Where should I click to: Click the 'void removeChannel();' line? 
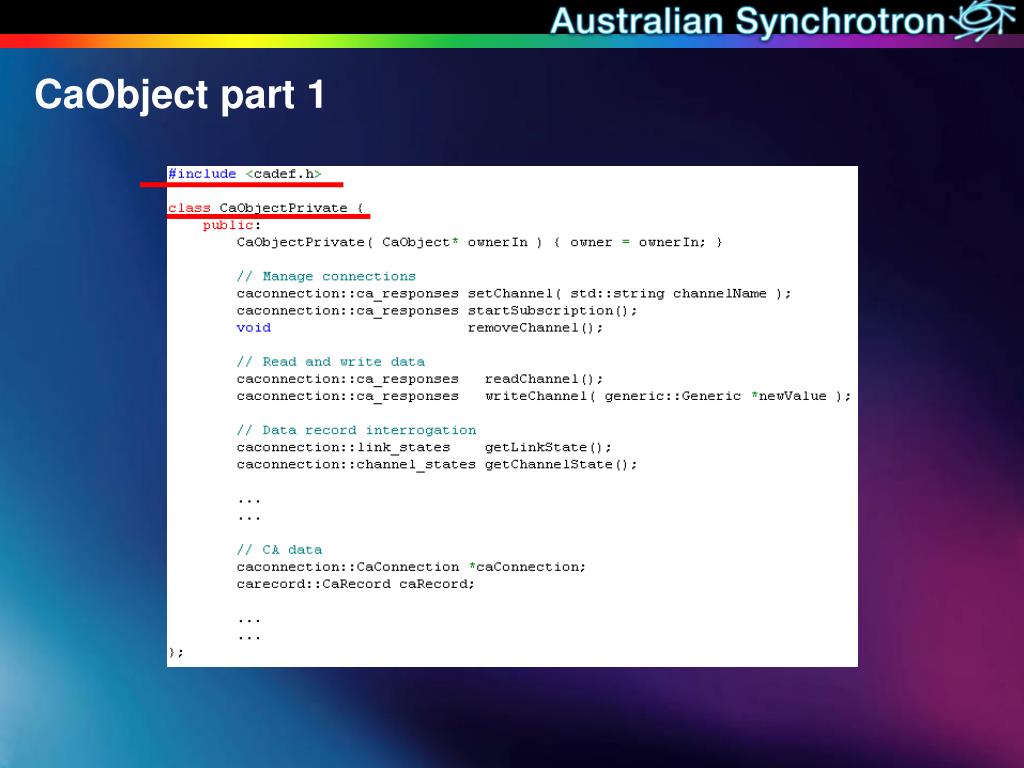(420, 328)
